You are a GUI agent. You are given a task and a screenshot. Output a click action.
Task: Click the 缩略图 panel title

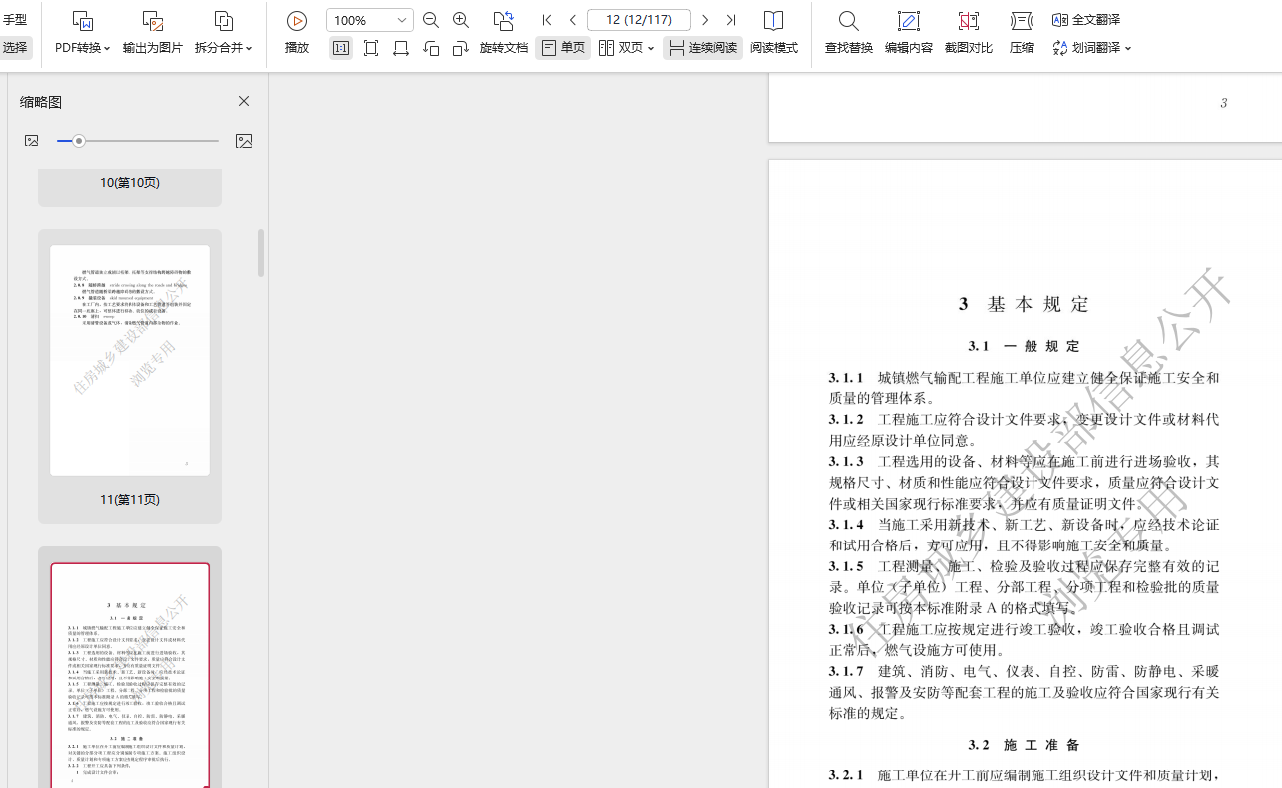pyautogui.click(x=41, y=102)
